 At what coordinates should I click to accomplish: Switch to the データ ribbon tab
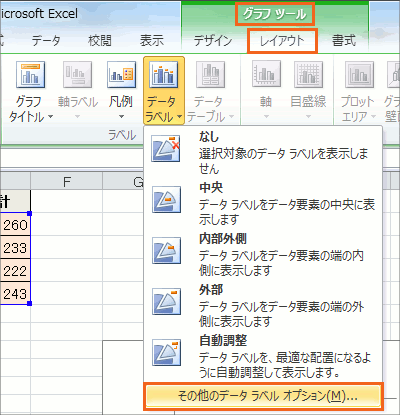point(46,41)
